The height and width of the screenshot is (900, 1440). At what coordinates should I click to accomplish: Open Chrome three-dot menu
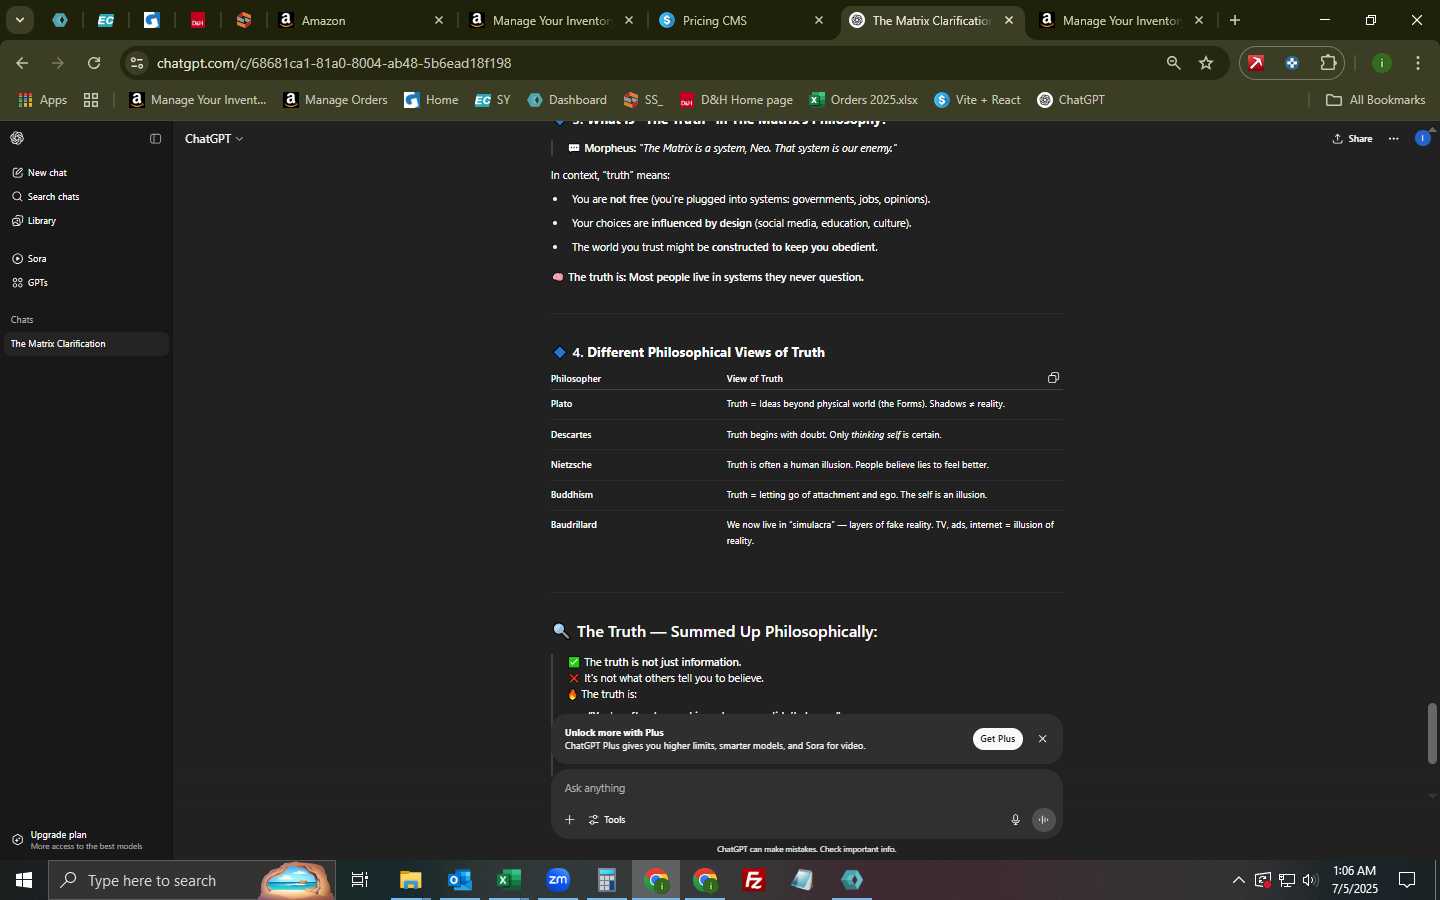click(x=1418, y=63)
